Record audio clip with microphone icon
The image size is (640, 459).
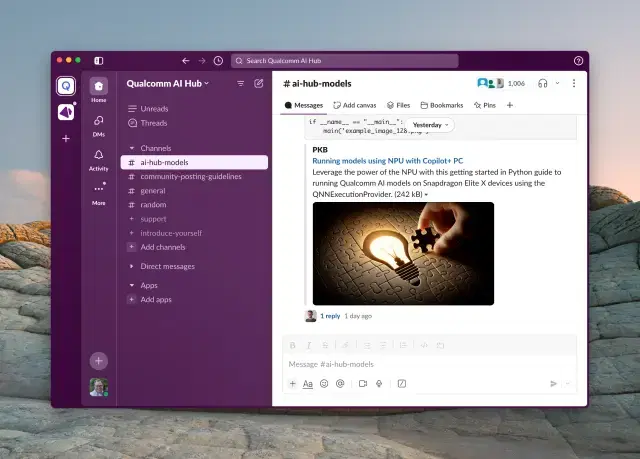pyautogui.click(x=379, y=383)
